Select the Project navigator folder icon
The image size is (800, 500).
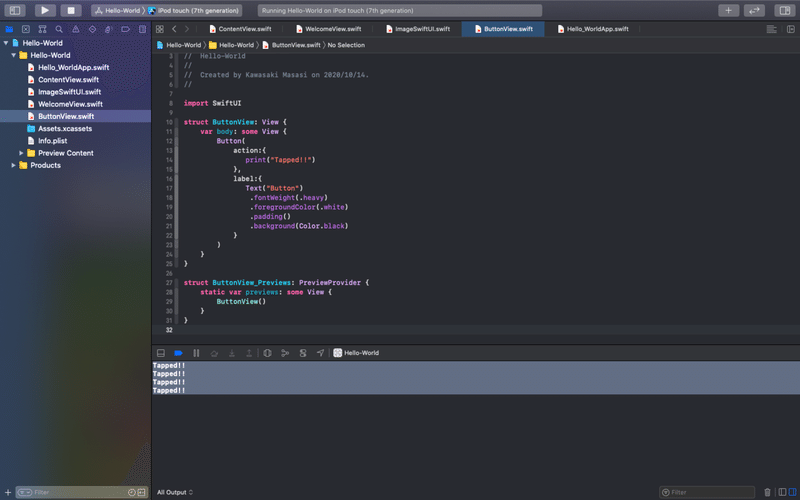tap(9, 29)
